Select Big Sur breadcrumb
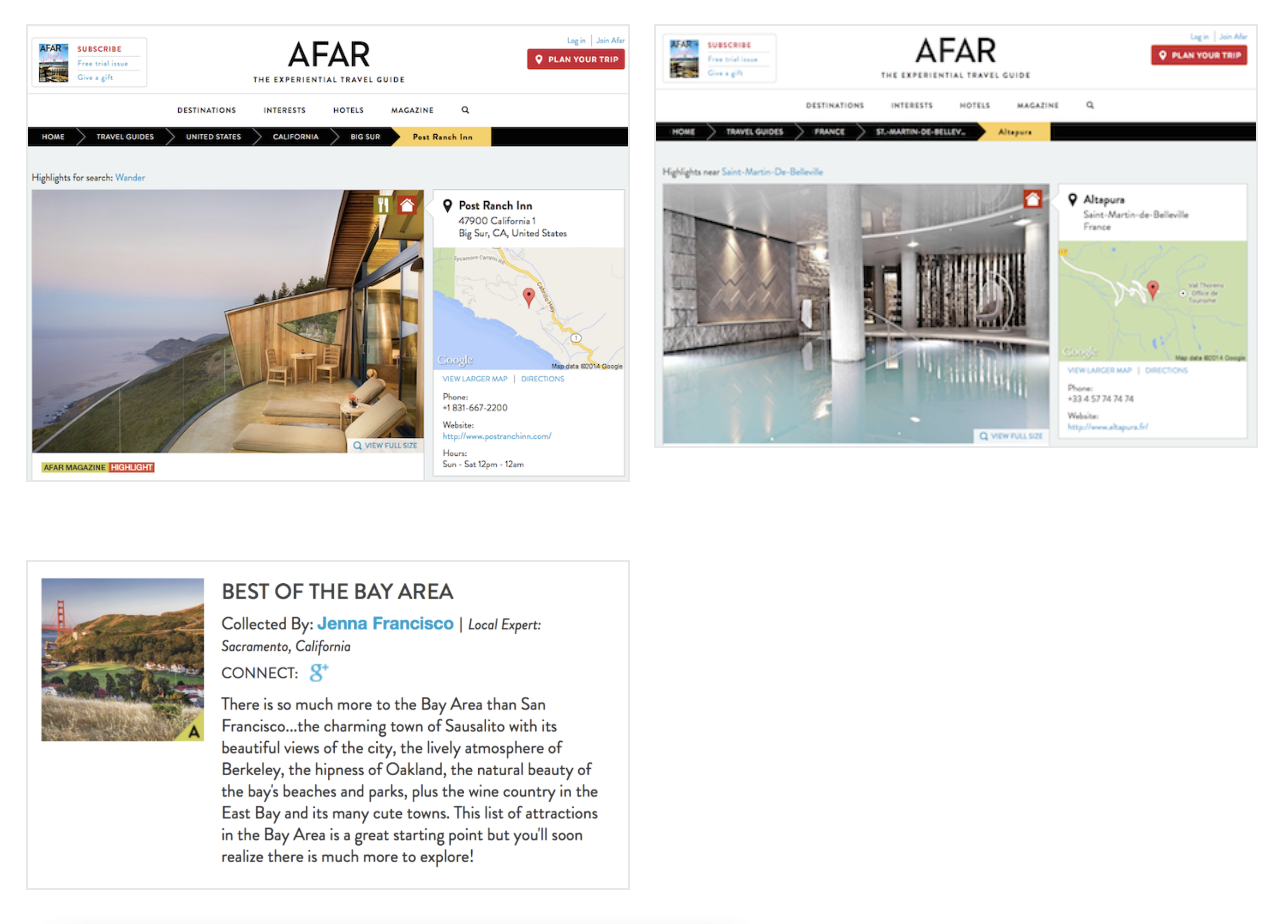The image size is (1286, 924). click(365, 137)
